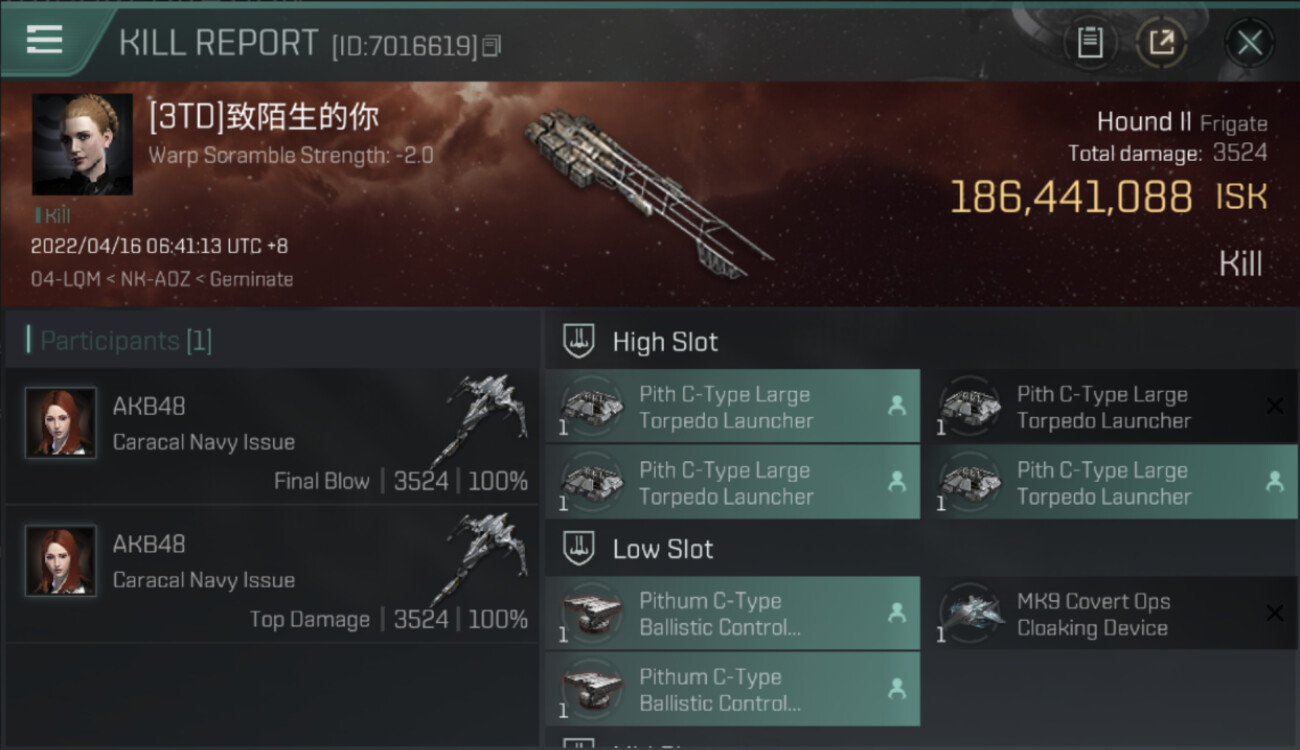Open AKB48 Final Blow pilot portrait

click(61, 423)
